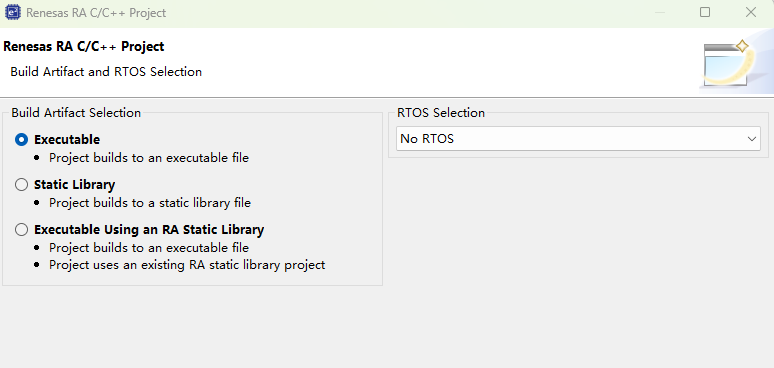
Task: Select the Executable radio button
Action: 21,140
